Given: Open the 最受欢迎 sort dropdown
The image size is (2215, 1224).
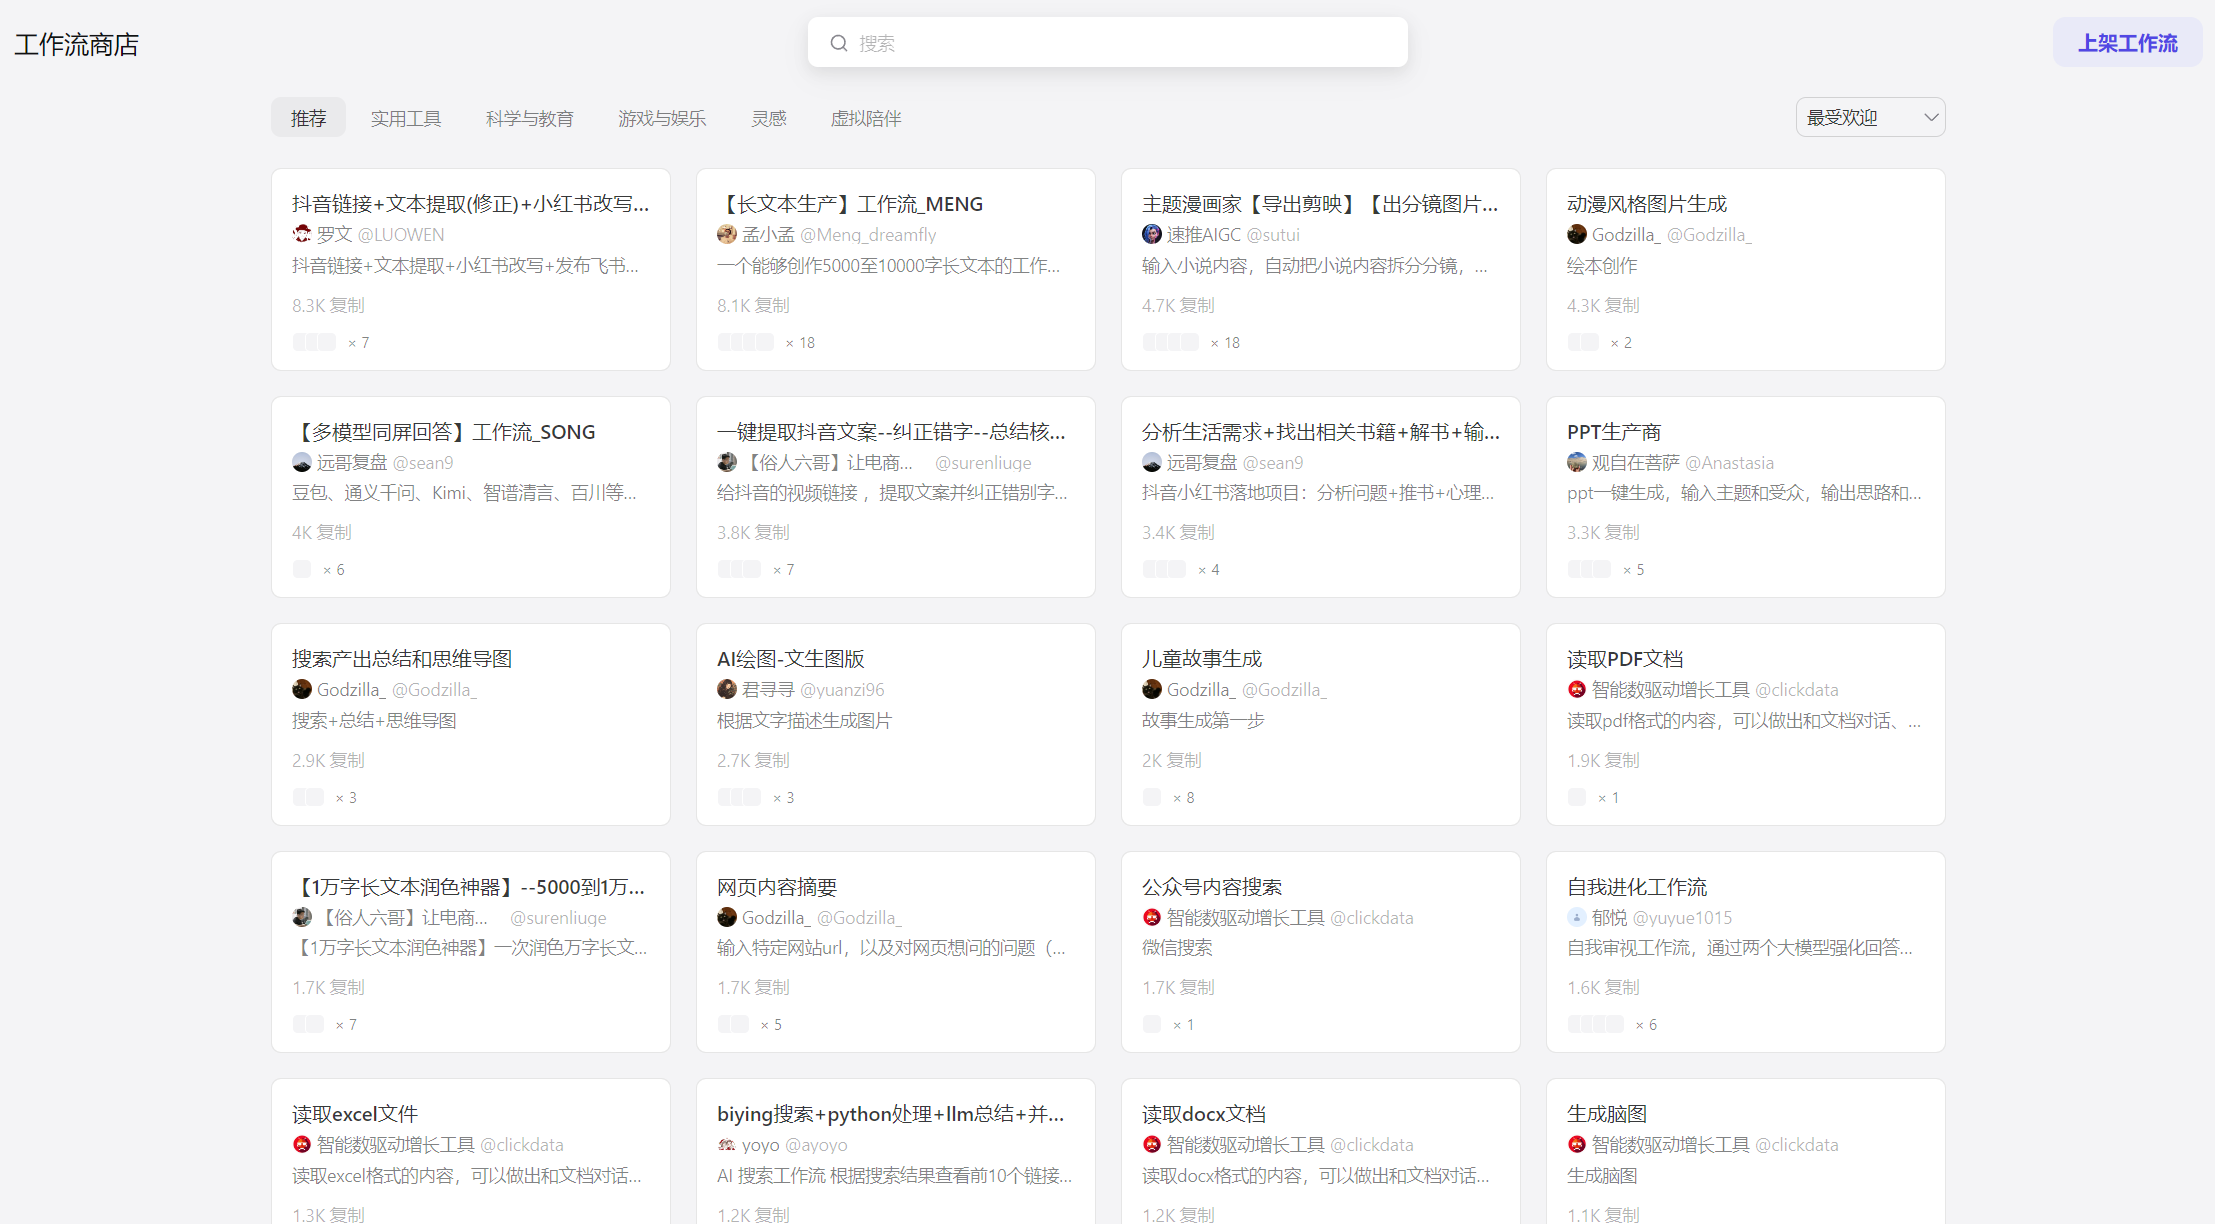Looking at the screenshot, I should tap(1869, 117).
